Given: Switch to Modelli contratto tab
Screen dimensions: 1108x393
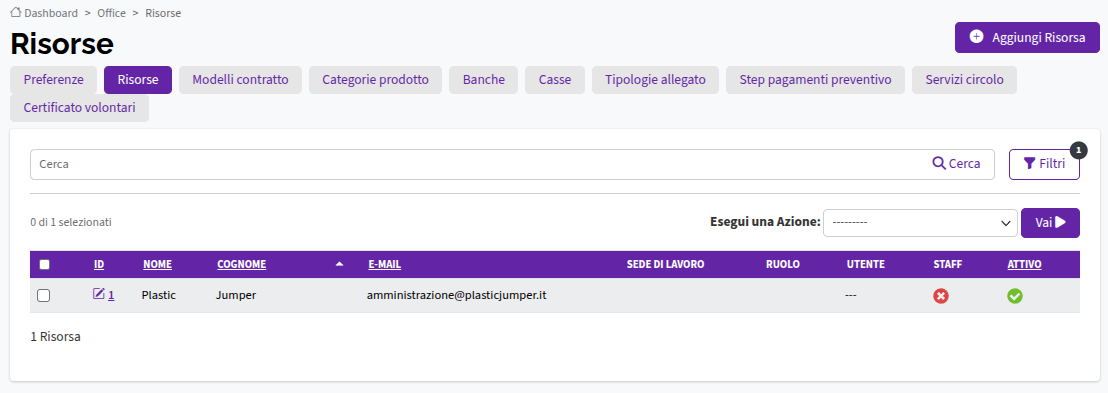Looking at the screenshot, I should 240,80.
